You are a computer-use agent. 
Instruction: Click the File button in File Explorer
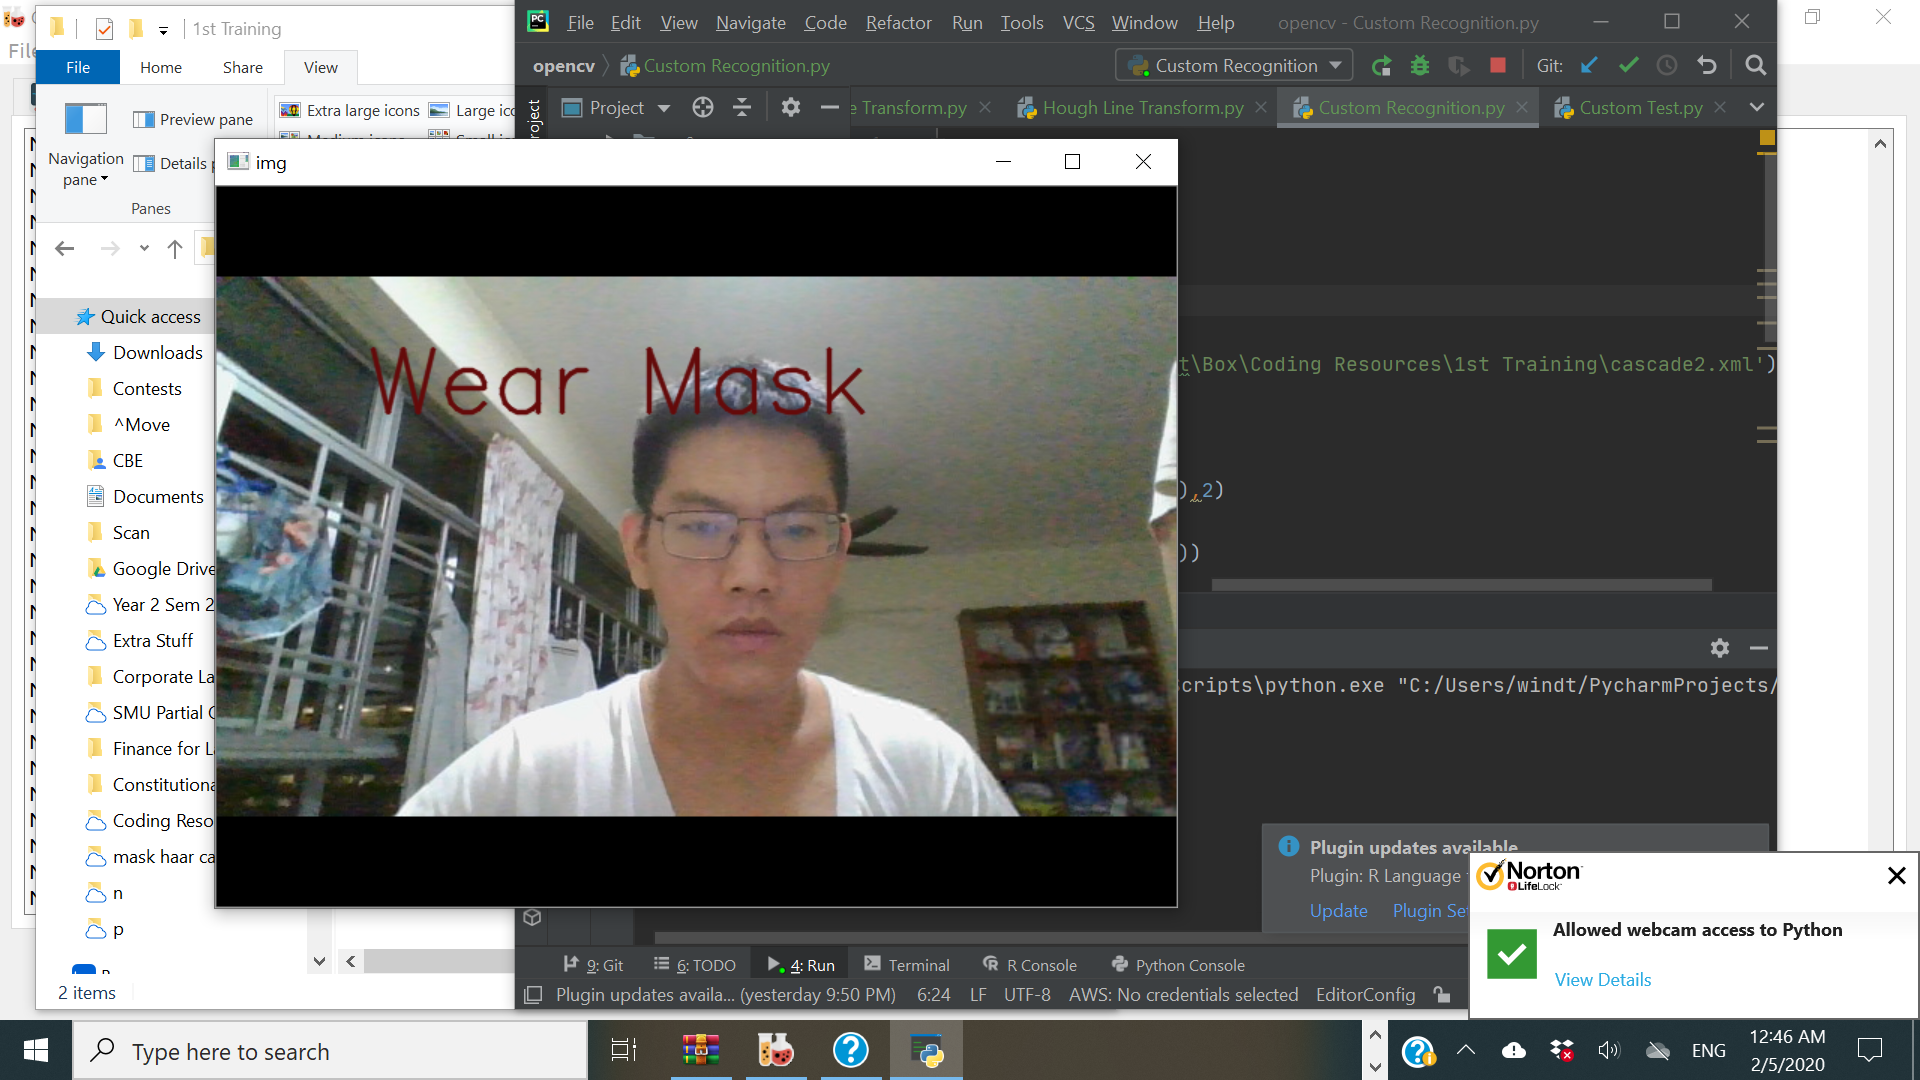pos(78,68)
